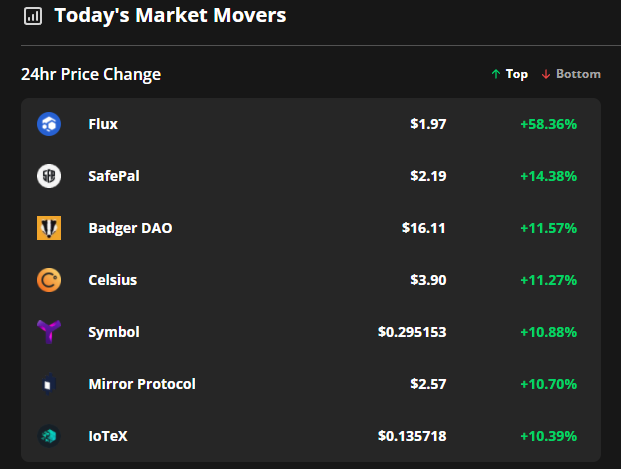Click the IoTeX +10.39% change value
Viewport: 621px width, 469px height.
pyautogui.click(x=548, y=436)
